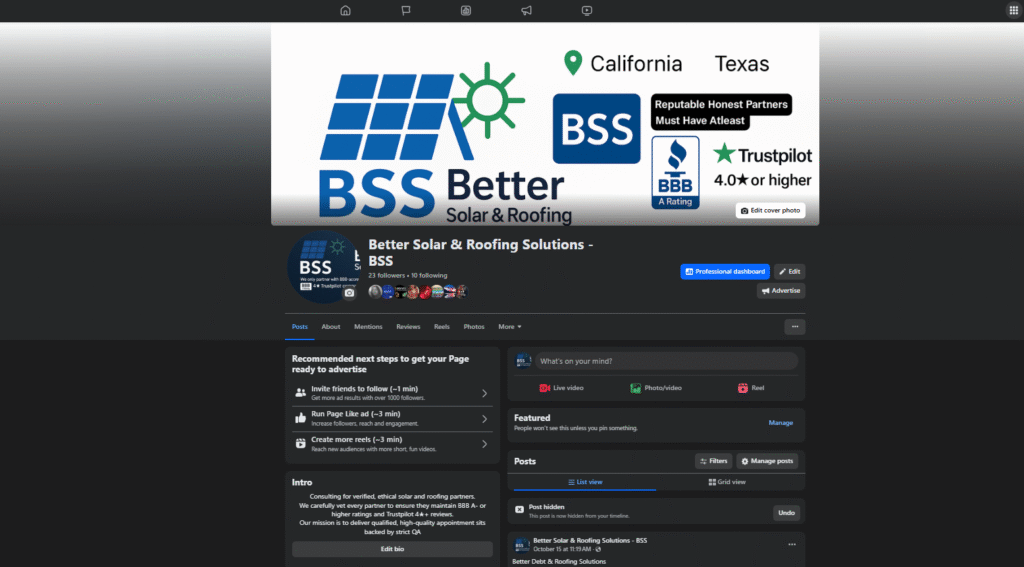Screen dimensions: 1024x567
Task: Add a Photo/video to a post
Action: click(x=656, y=388)
